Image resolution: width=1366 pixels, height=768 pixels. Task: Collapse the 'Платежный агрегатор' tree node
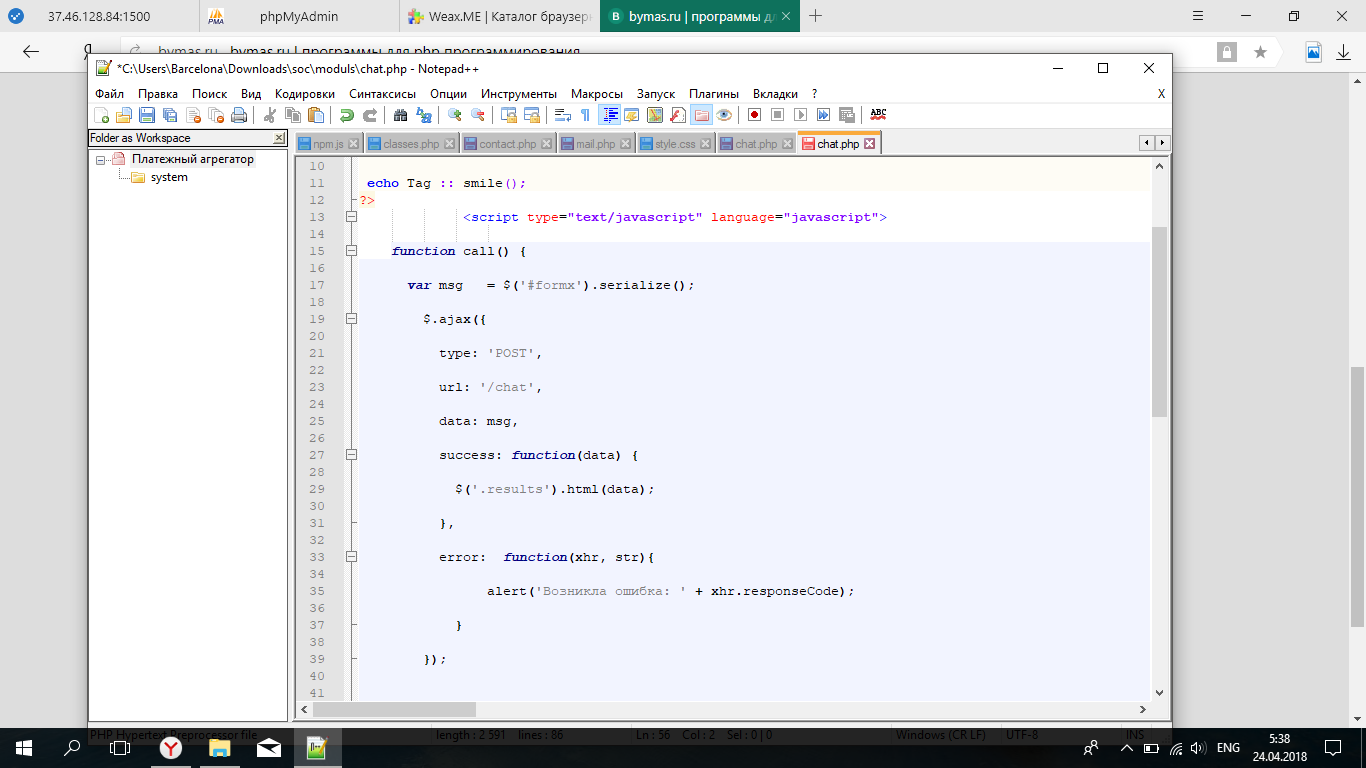click(x=101, y=160)
